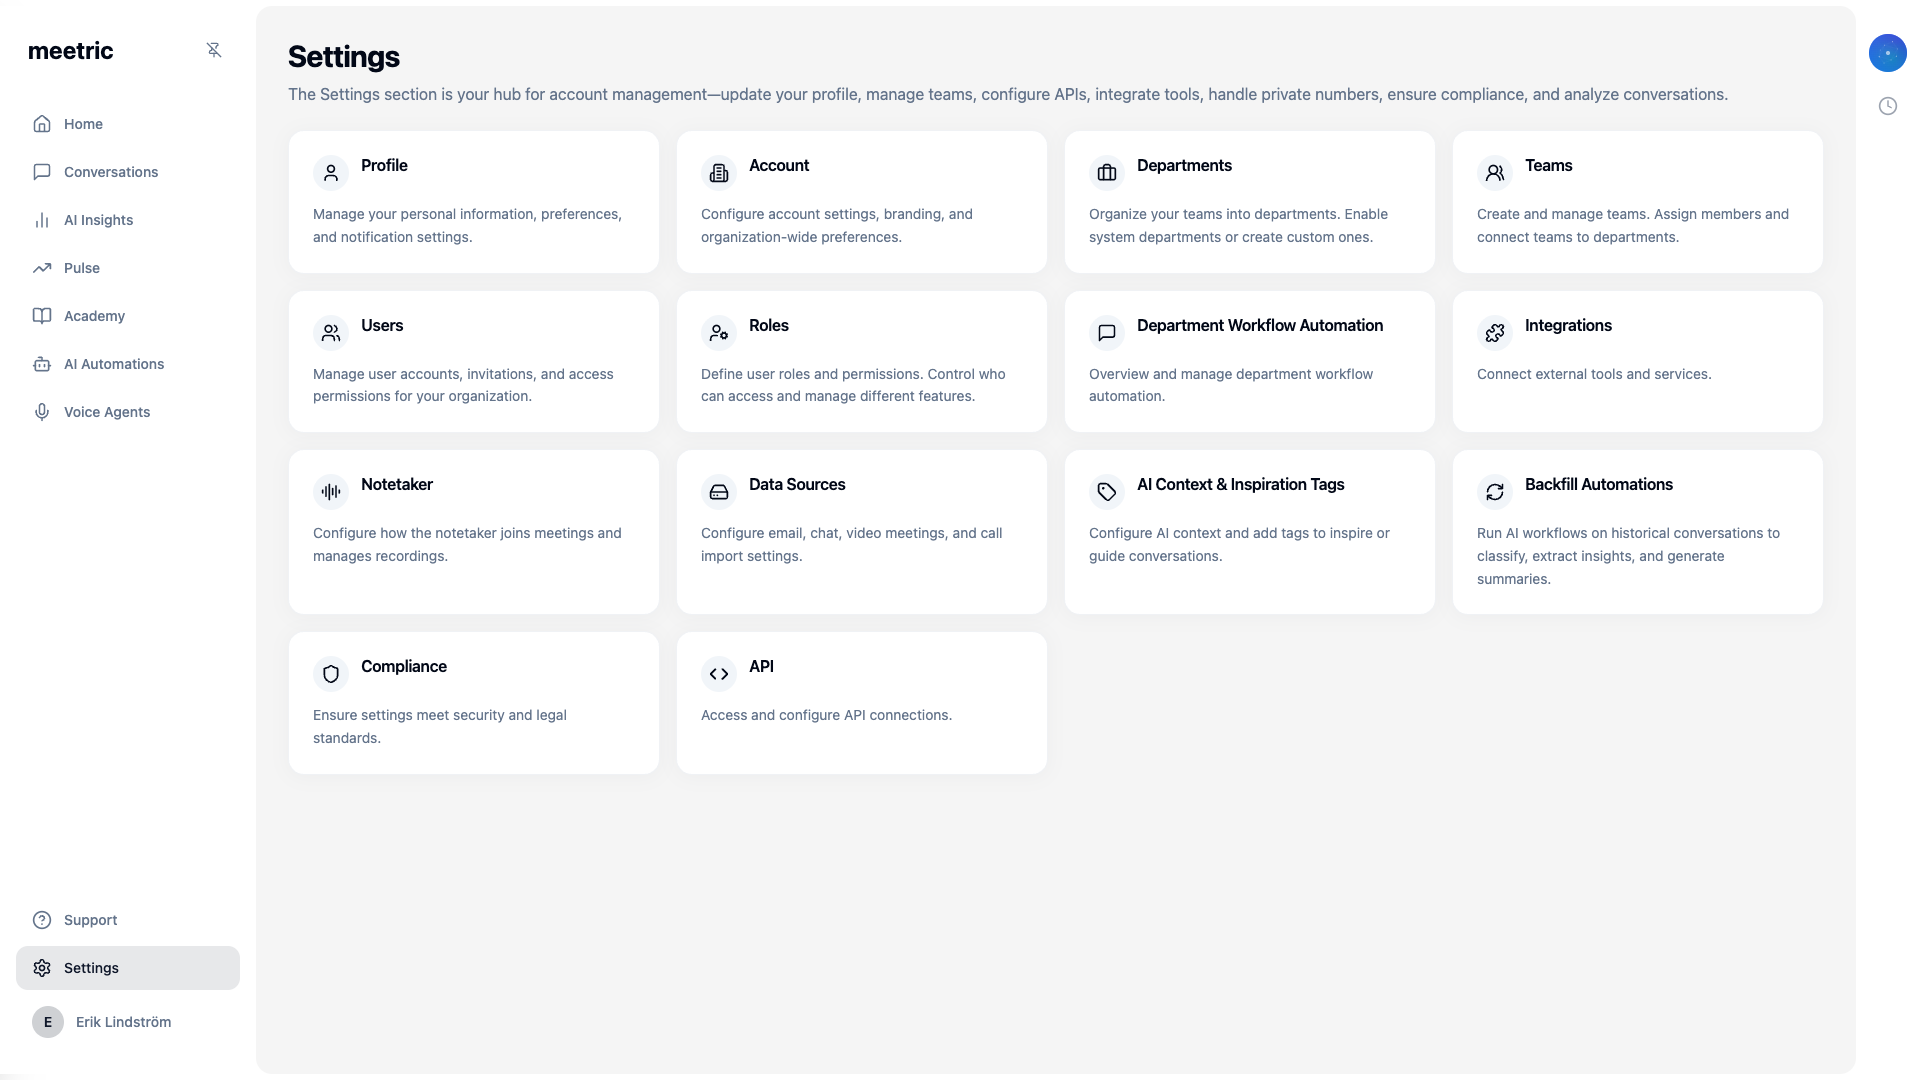Viewport: 1920px width, 1080px height.
Task: Click the Support question mark icon
Action: [x=41, y=920]
